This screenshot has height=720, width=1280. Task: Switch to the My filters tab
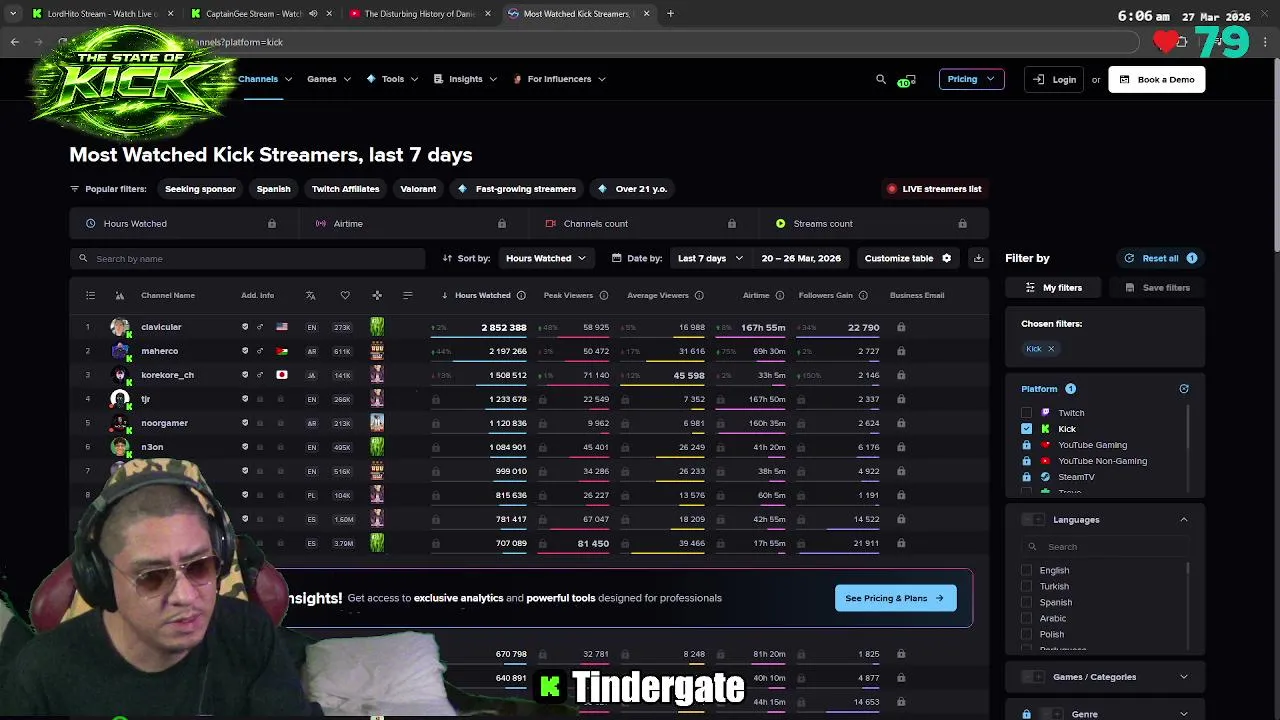(x=1054, y=288)
